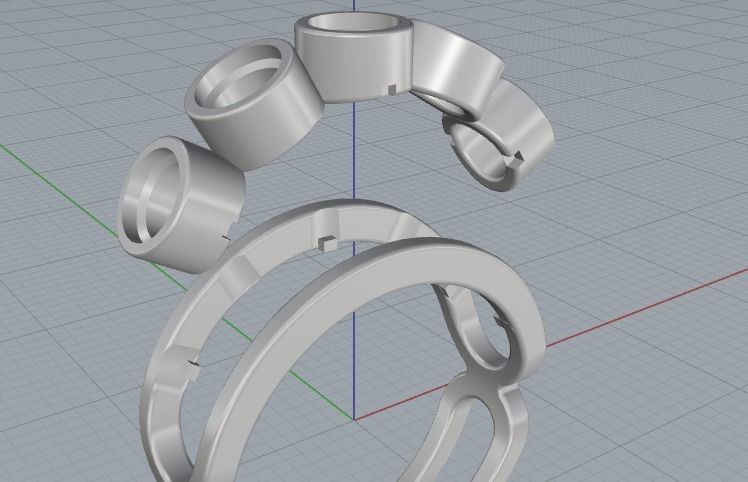Click the blue Z axis line

pyautogui.click(x=354, y=153)
